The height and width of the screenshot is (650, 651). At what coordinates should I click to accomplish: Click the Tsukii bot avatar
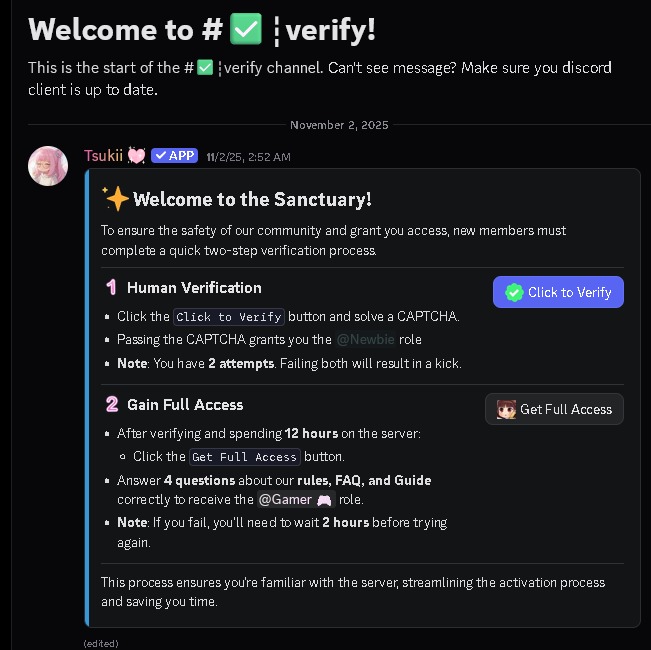point(48,166)
